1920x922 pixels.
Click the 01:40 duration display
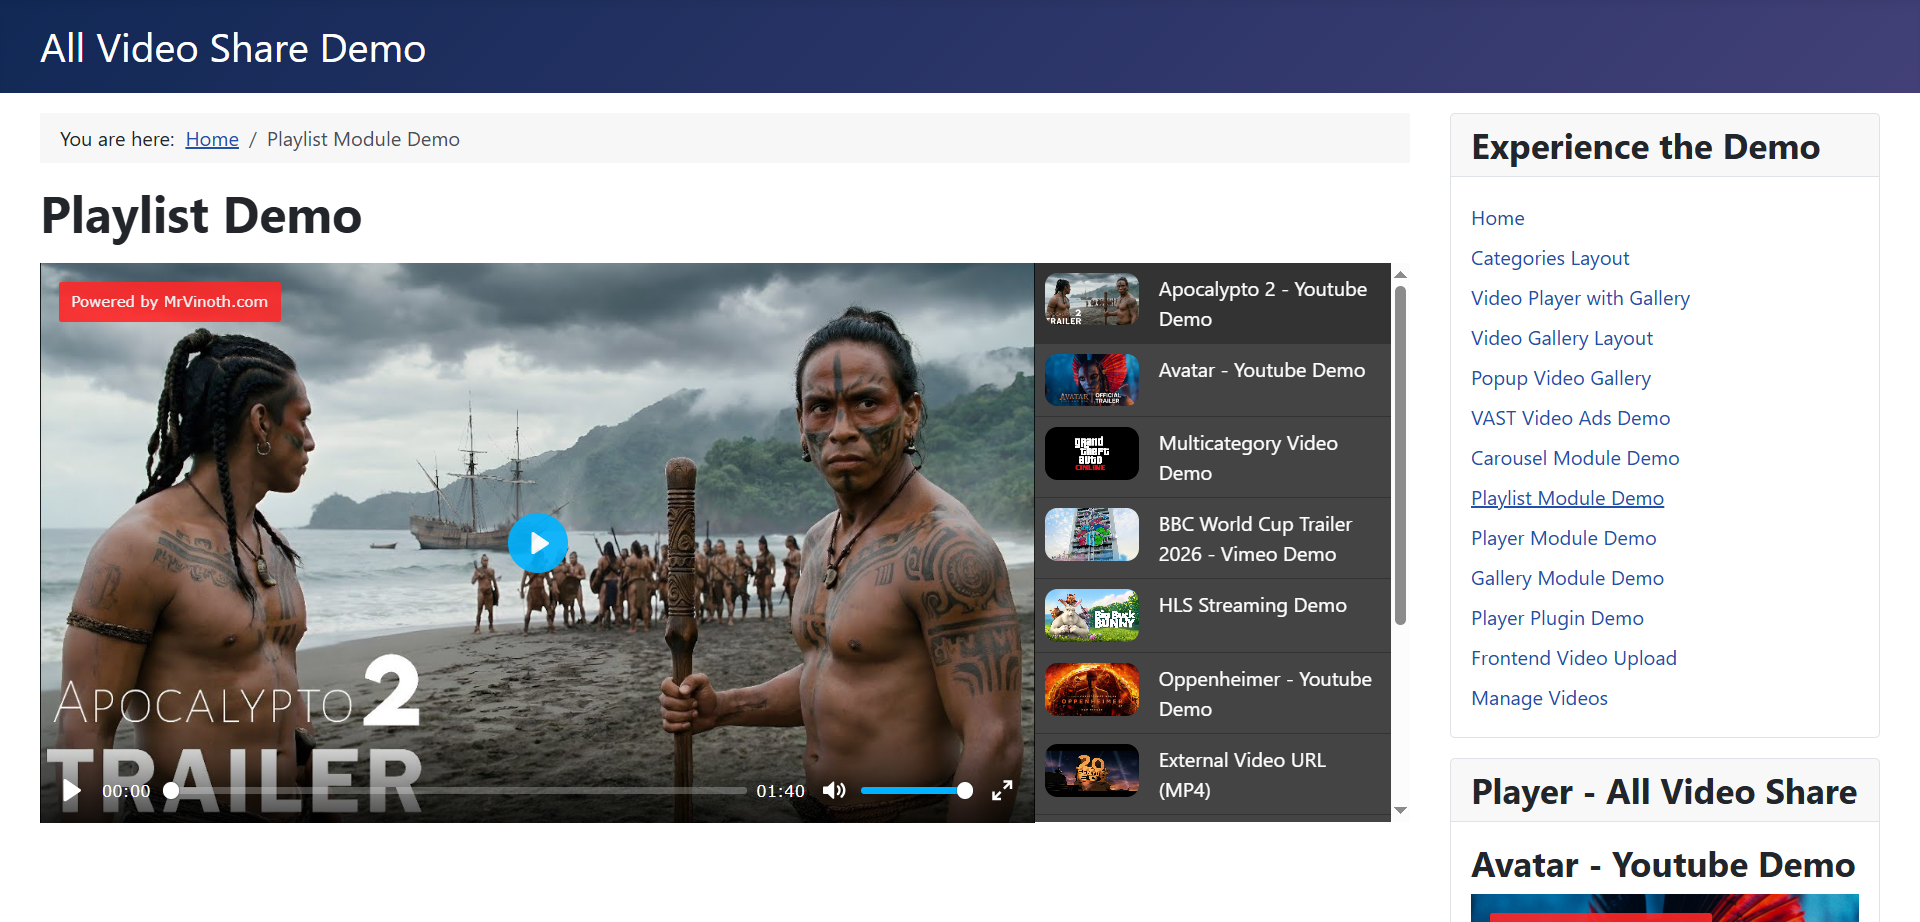pyautogui.click(x=780, y=791)
